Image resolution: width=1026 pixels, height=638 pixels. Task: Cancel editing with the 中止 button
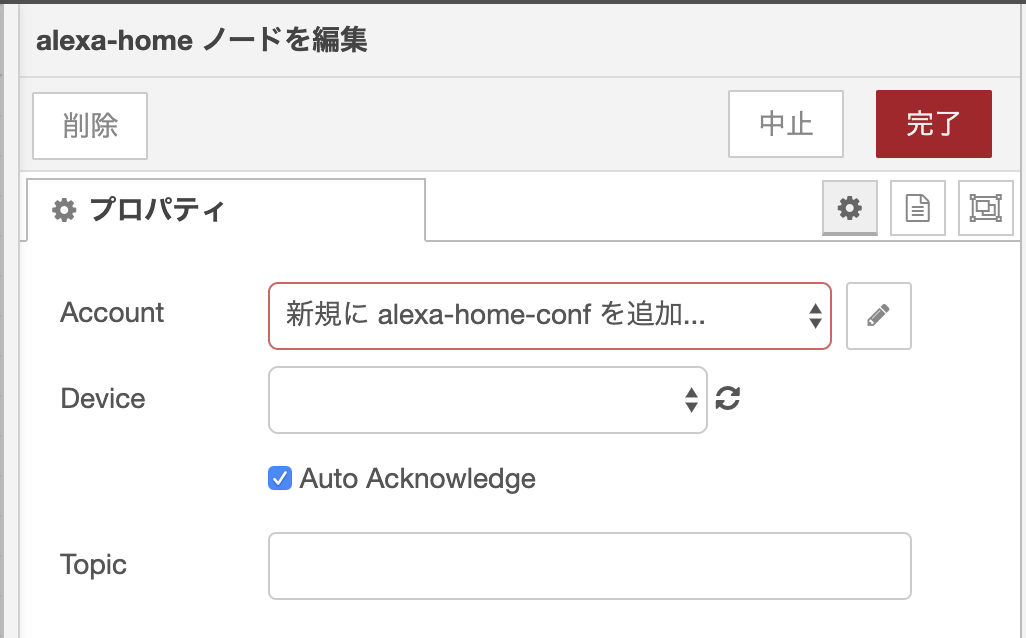pos(786,124)
